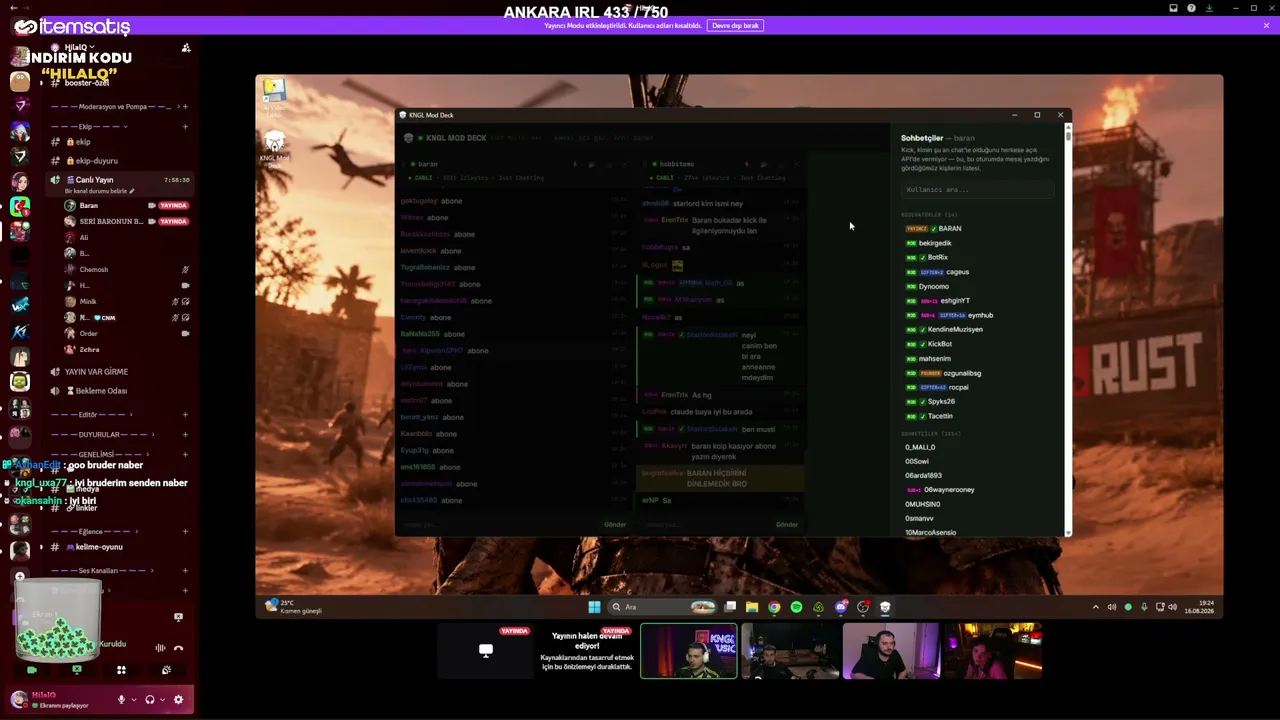Toggle noise suppression waveform icon
The height and width of the screenshot is (720, 1280).
(160, 648)
